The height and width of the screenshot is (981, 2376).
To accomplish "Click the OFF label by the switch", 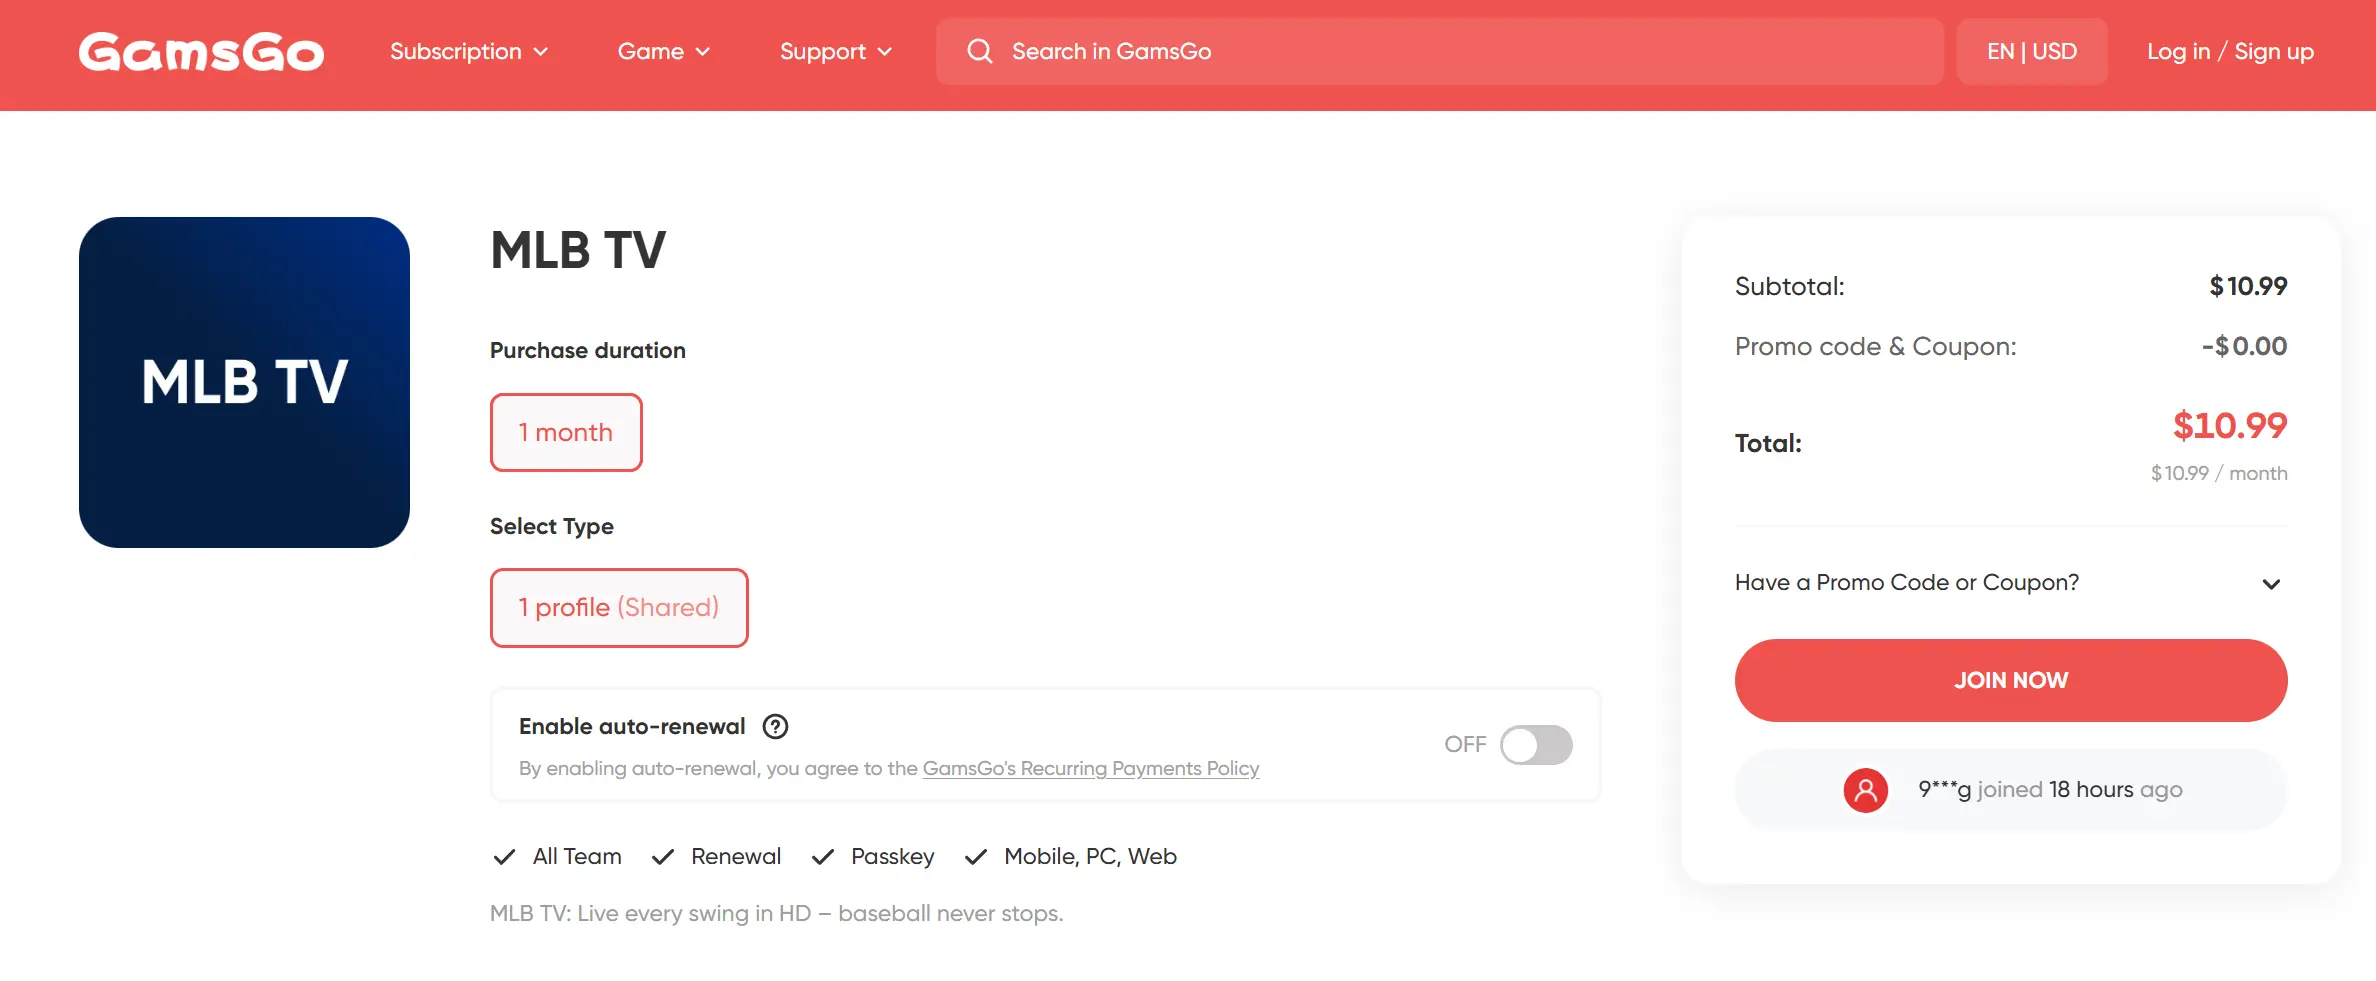I will 1465,745.
